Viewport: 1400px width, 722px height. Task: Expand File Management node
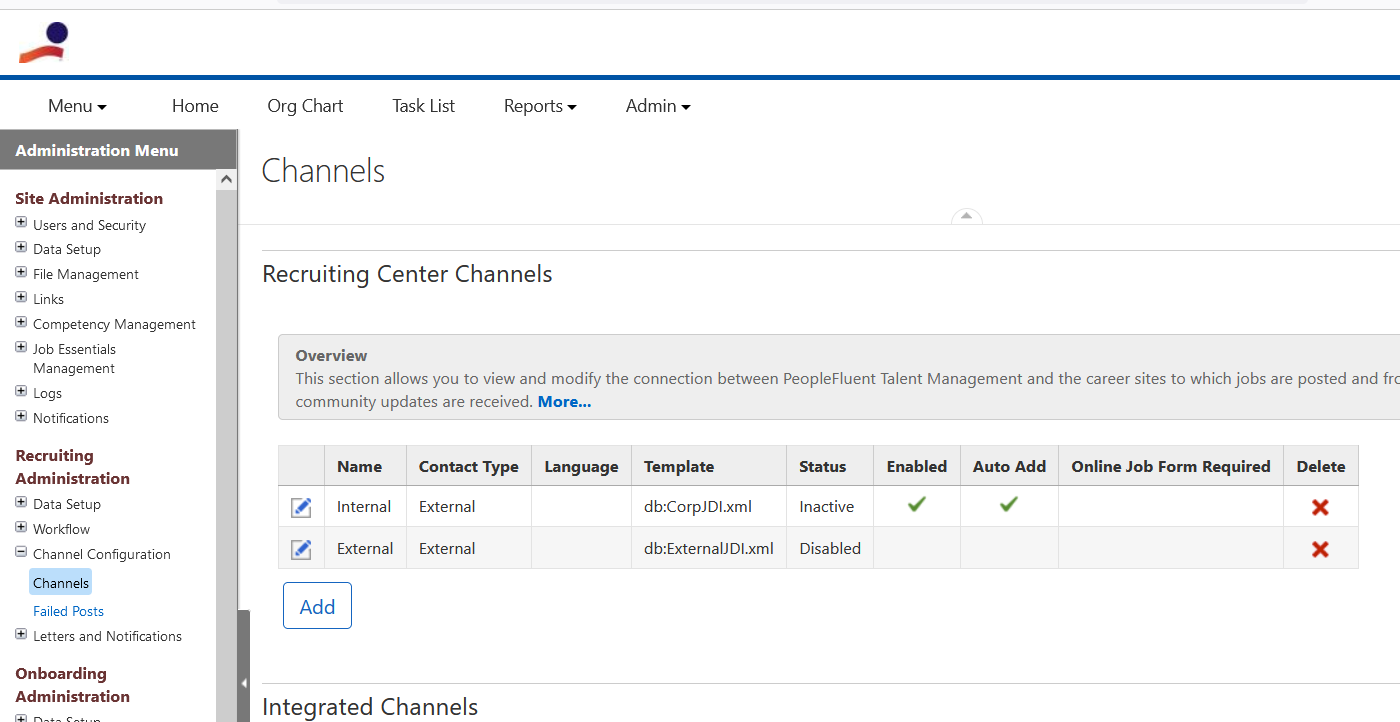point(21,272)
